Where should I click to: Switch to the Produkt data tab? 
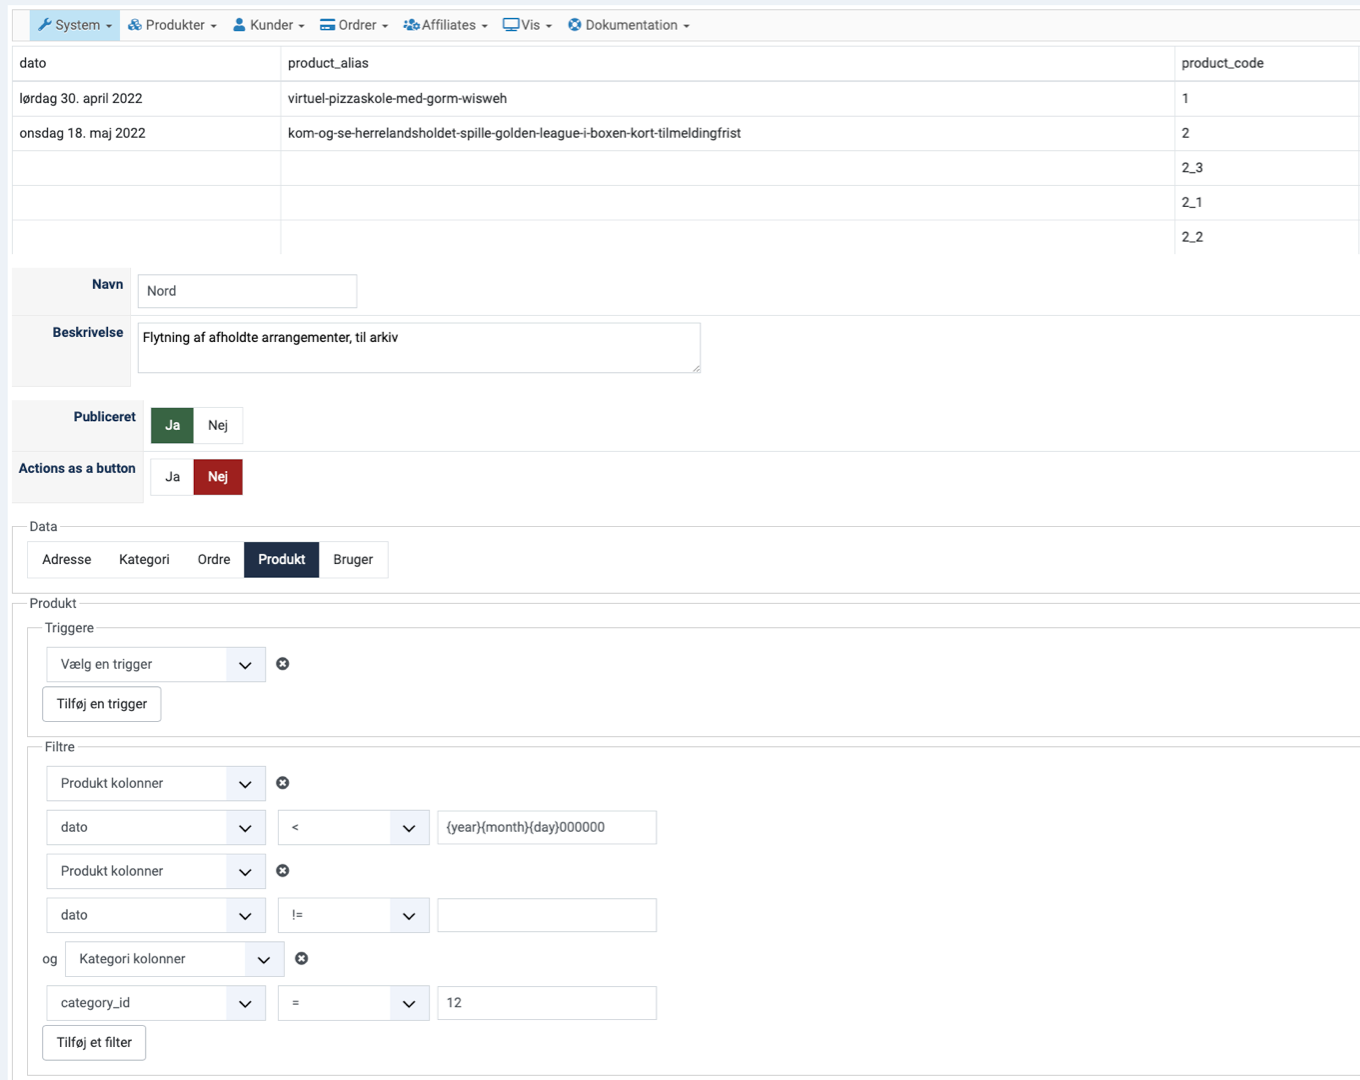282,560
